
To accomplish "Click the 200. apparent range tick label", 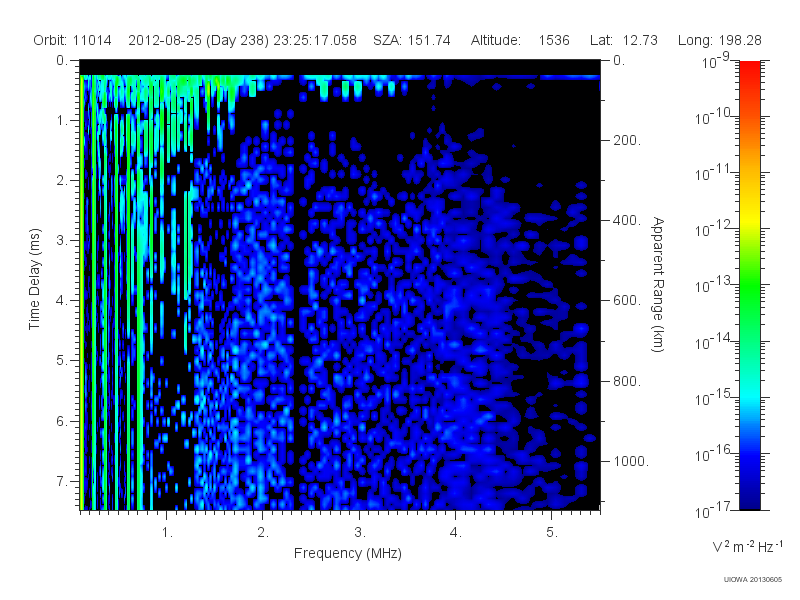I will [x=627, y=140].
